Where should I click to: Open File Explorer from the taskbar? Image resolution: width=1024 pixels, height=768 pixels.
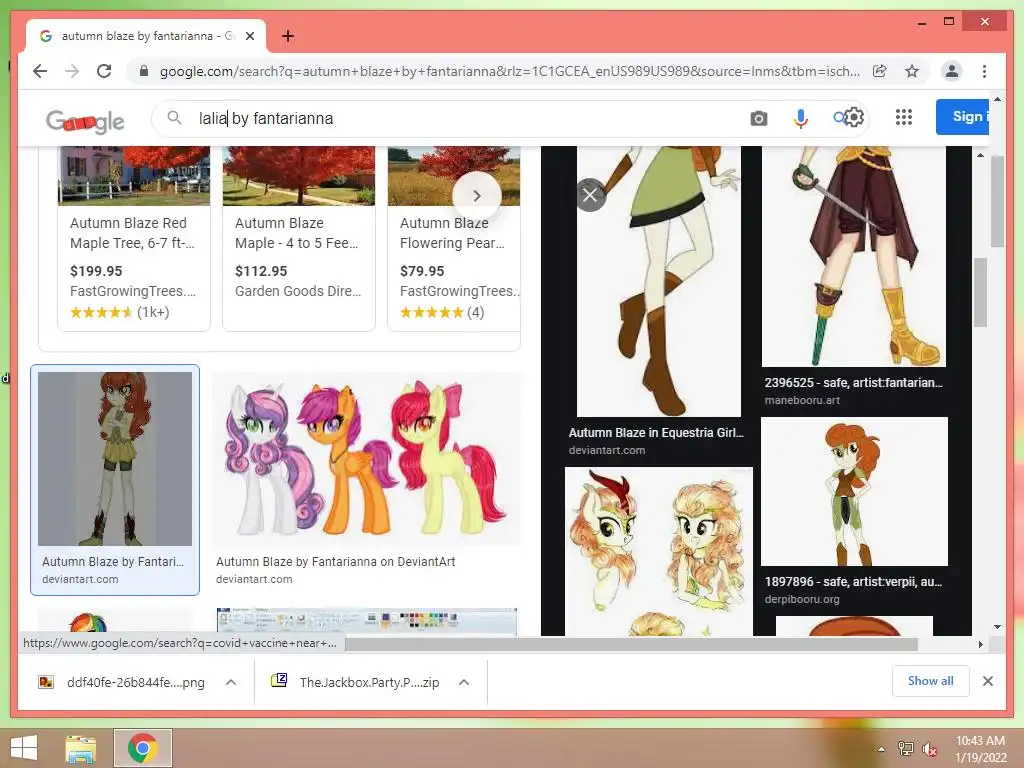(x=81, y=748)
